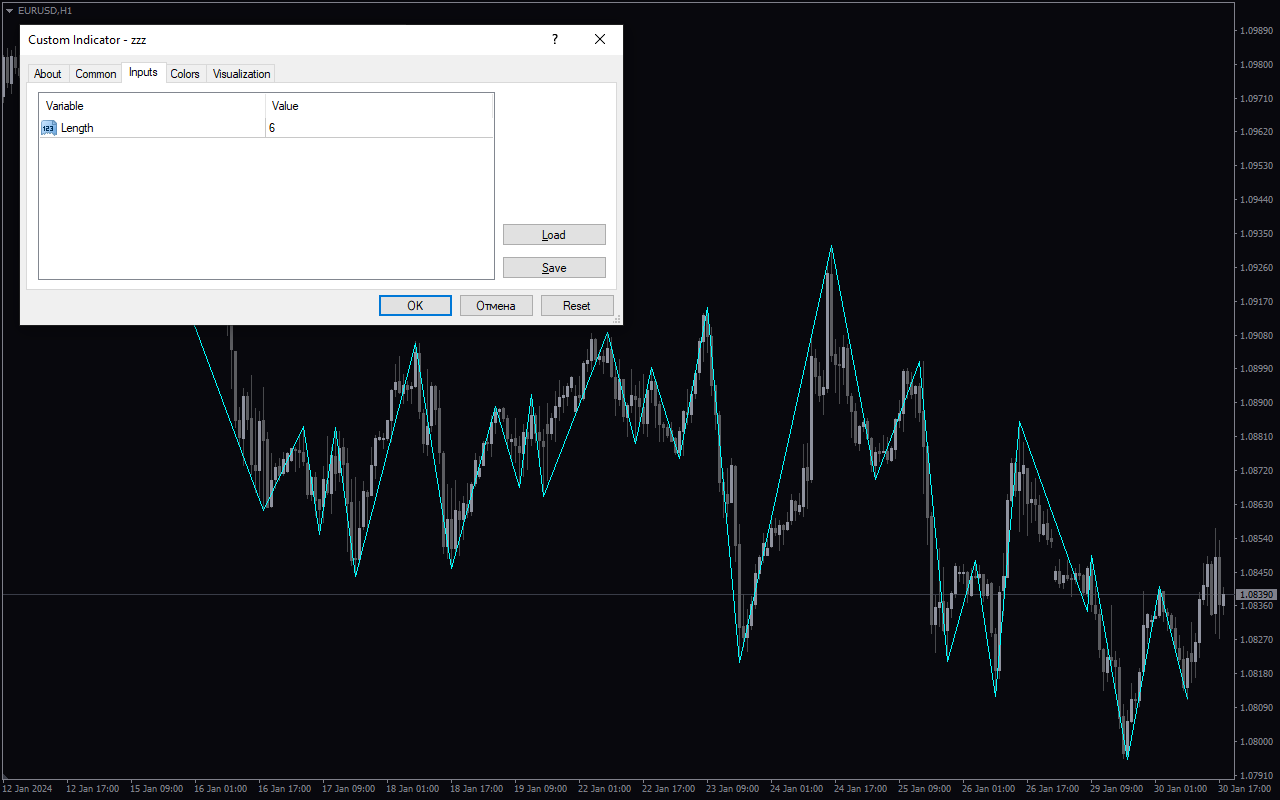This screenshot has width=1280, height=800.
Task: Click the 1.09350 price scale label
Action: pos(1256,234)
